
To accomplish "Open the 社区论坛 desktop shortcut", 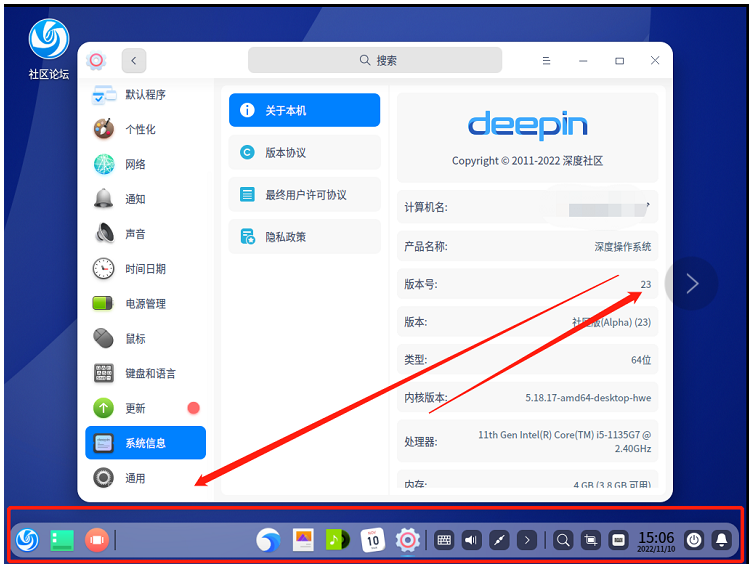I will click(49, 49).
